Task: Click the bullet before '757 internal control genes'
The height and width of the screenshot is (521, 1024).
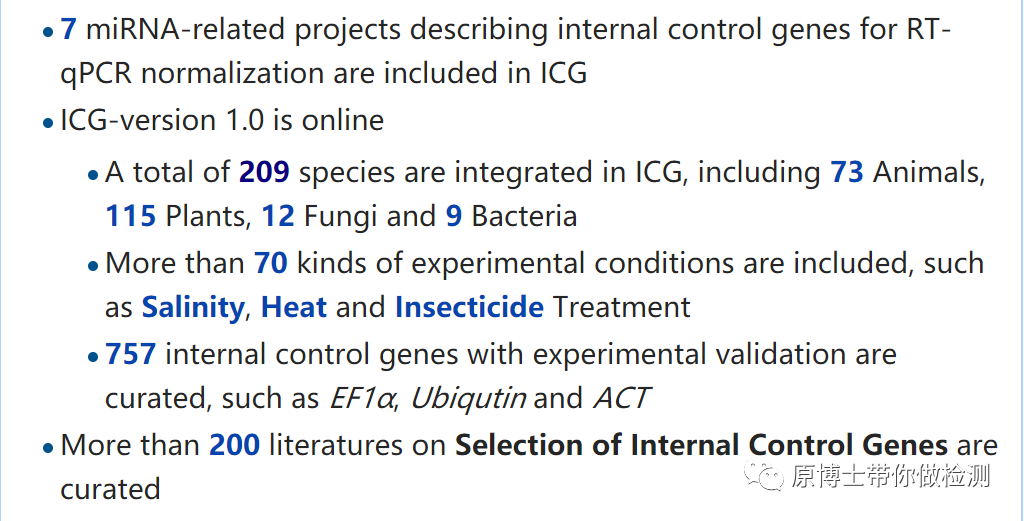Action: point(93,357)
